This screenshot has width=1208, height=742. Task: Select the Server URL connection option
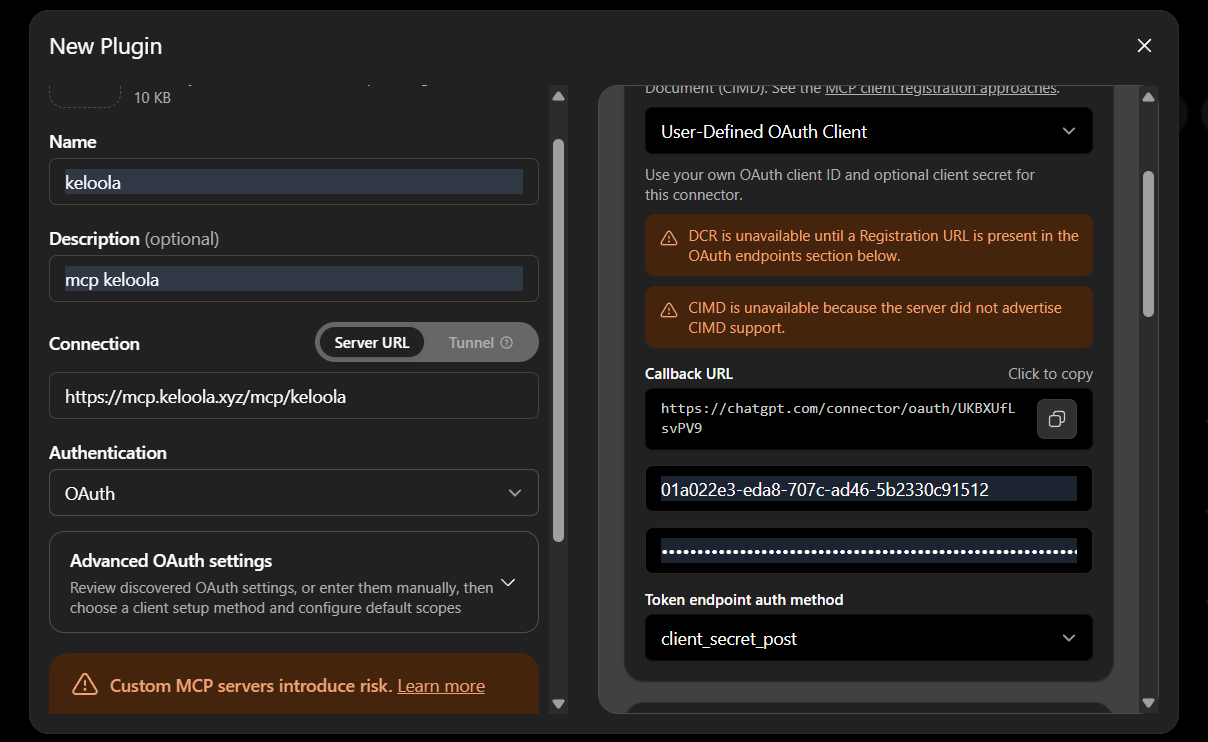click(x=371, y=342)
